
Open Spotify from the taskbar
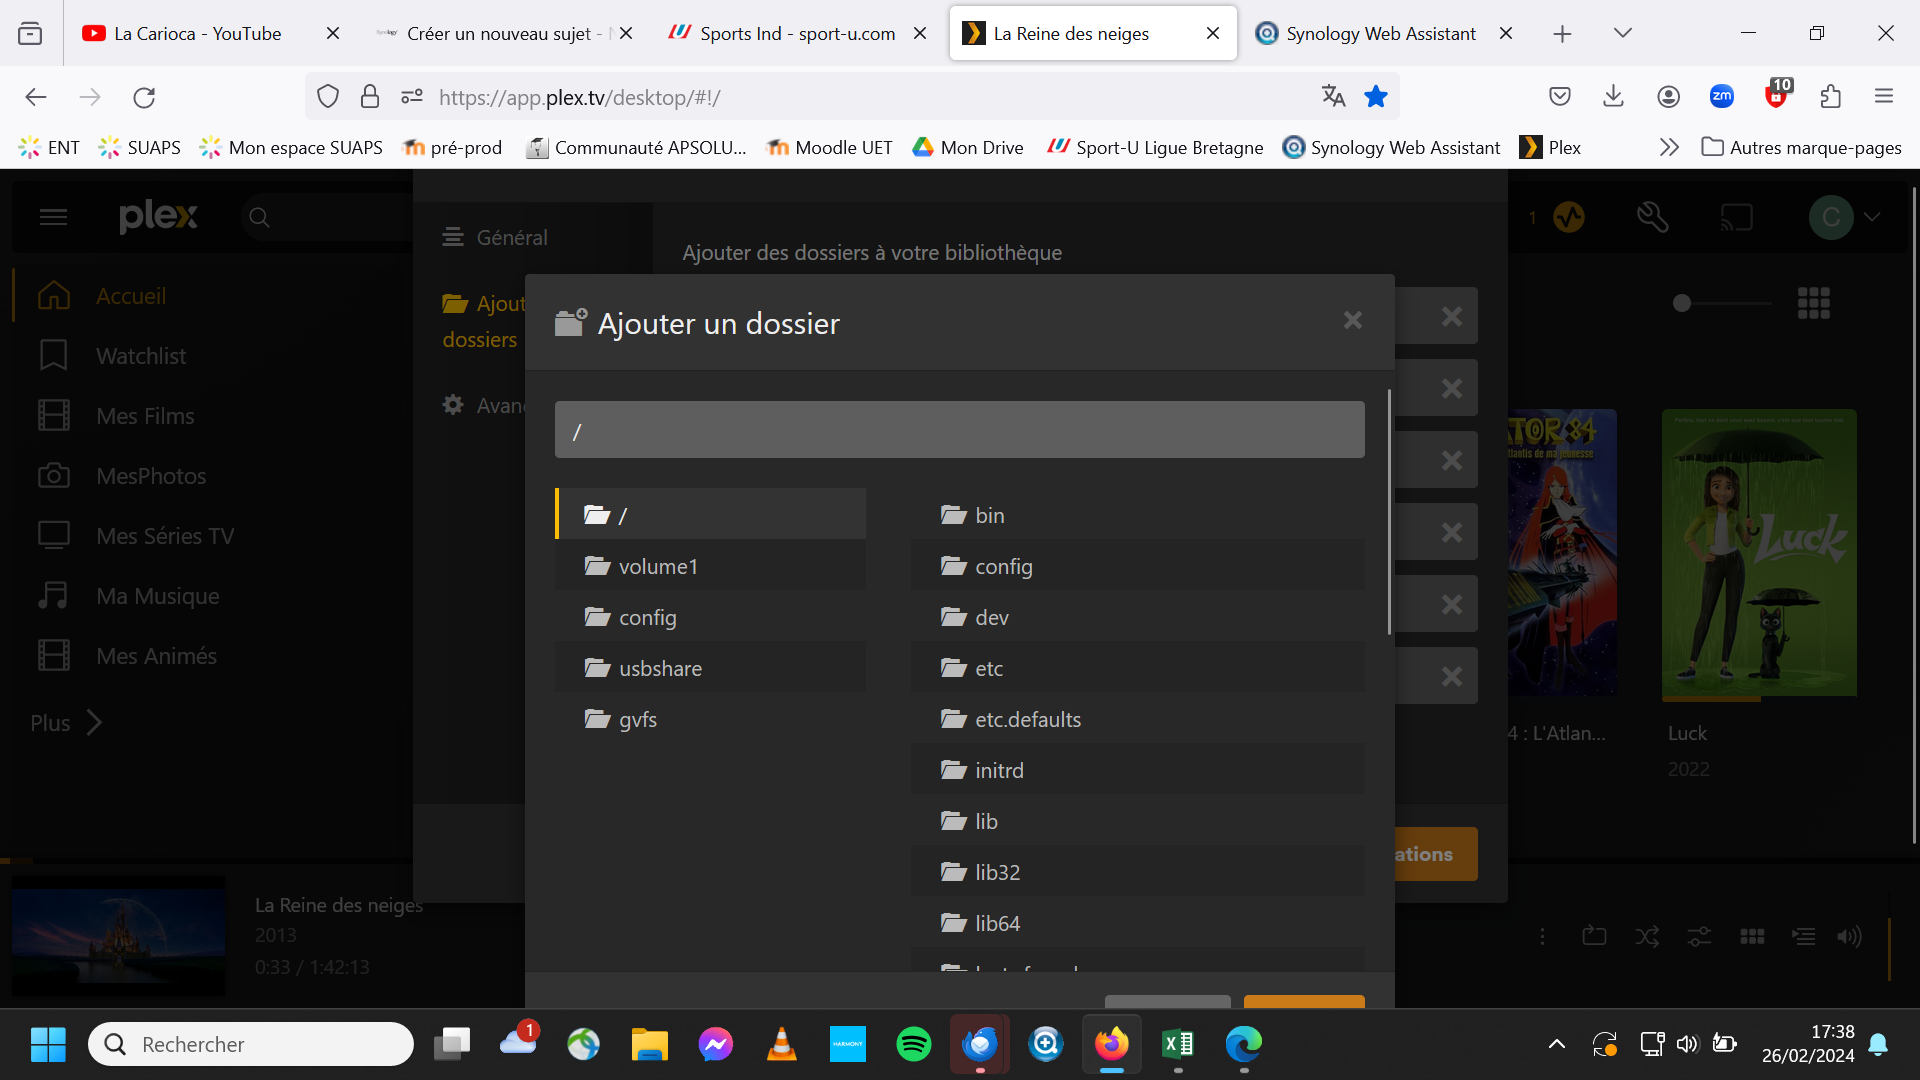[913, 1044]
